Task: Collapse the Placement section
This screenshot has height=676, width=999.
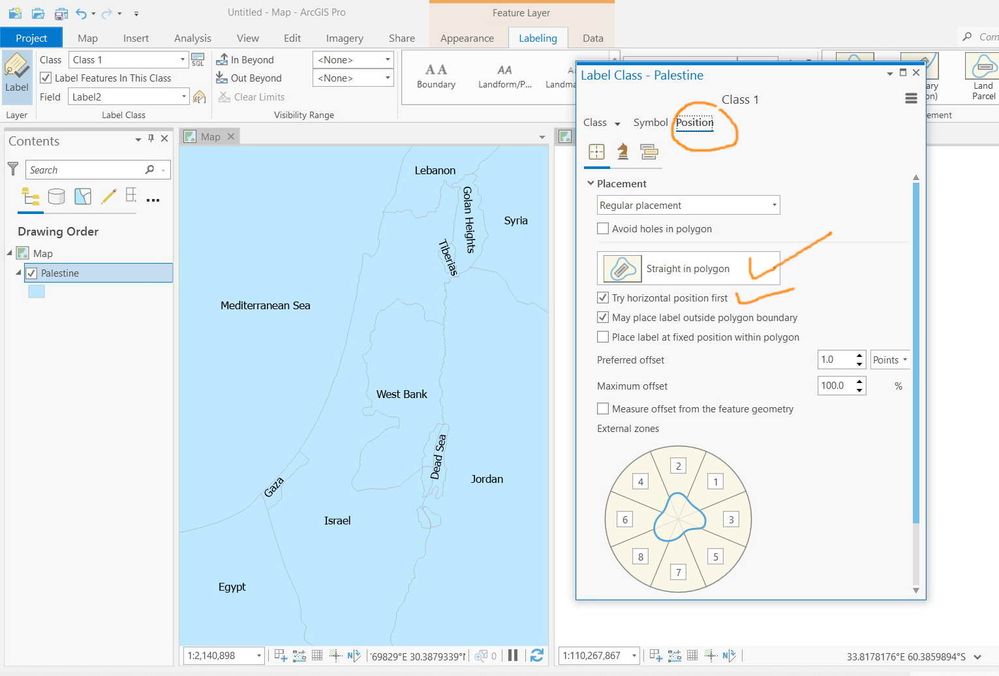Action: [590, 183]
